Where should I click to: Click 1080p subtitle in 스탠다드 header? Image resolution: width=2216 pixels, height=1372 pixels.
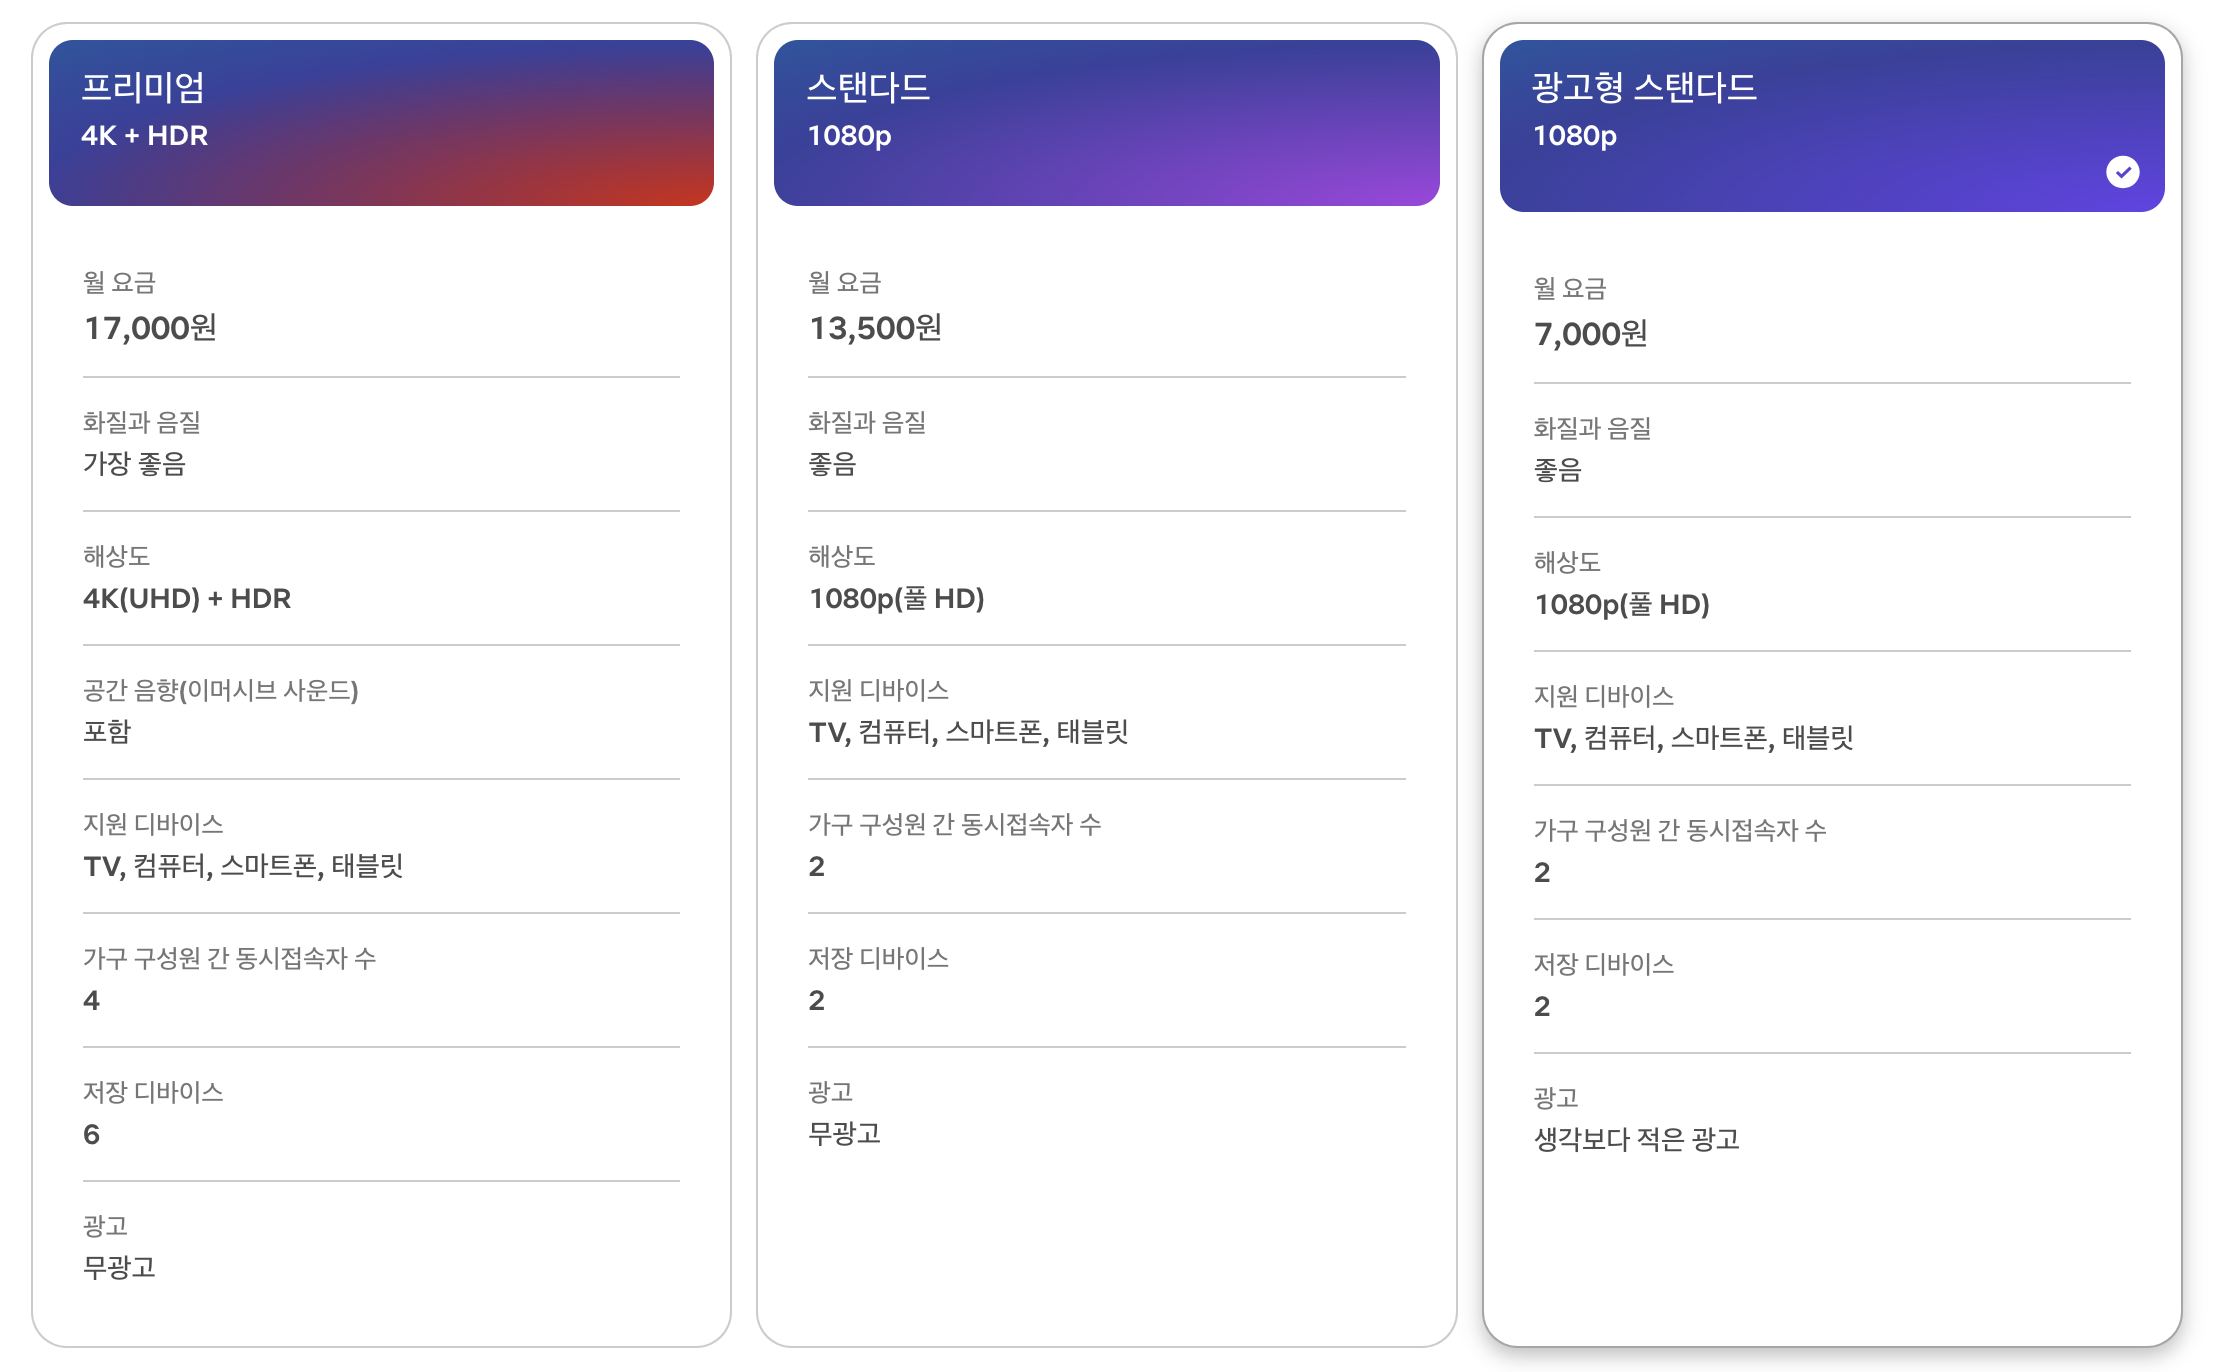(849, 136)
